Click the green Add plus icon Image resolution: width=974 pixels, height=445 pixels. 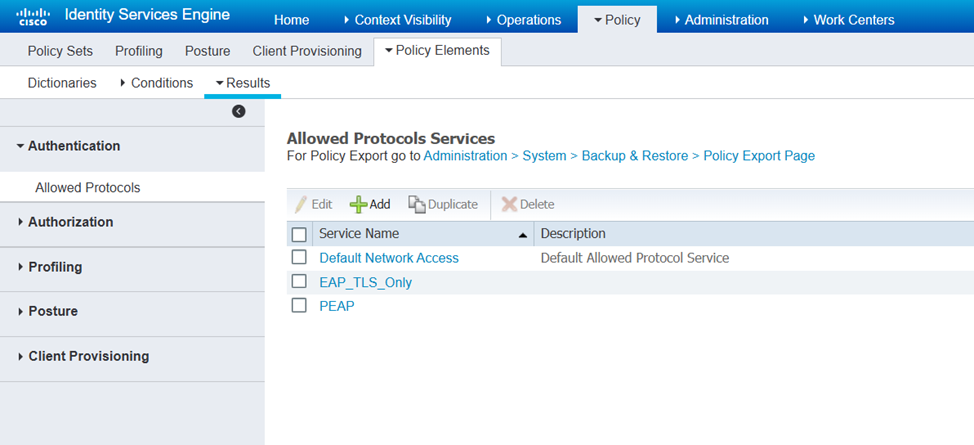coord(358,204)
